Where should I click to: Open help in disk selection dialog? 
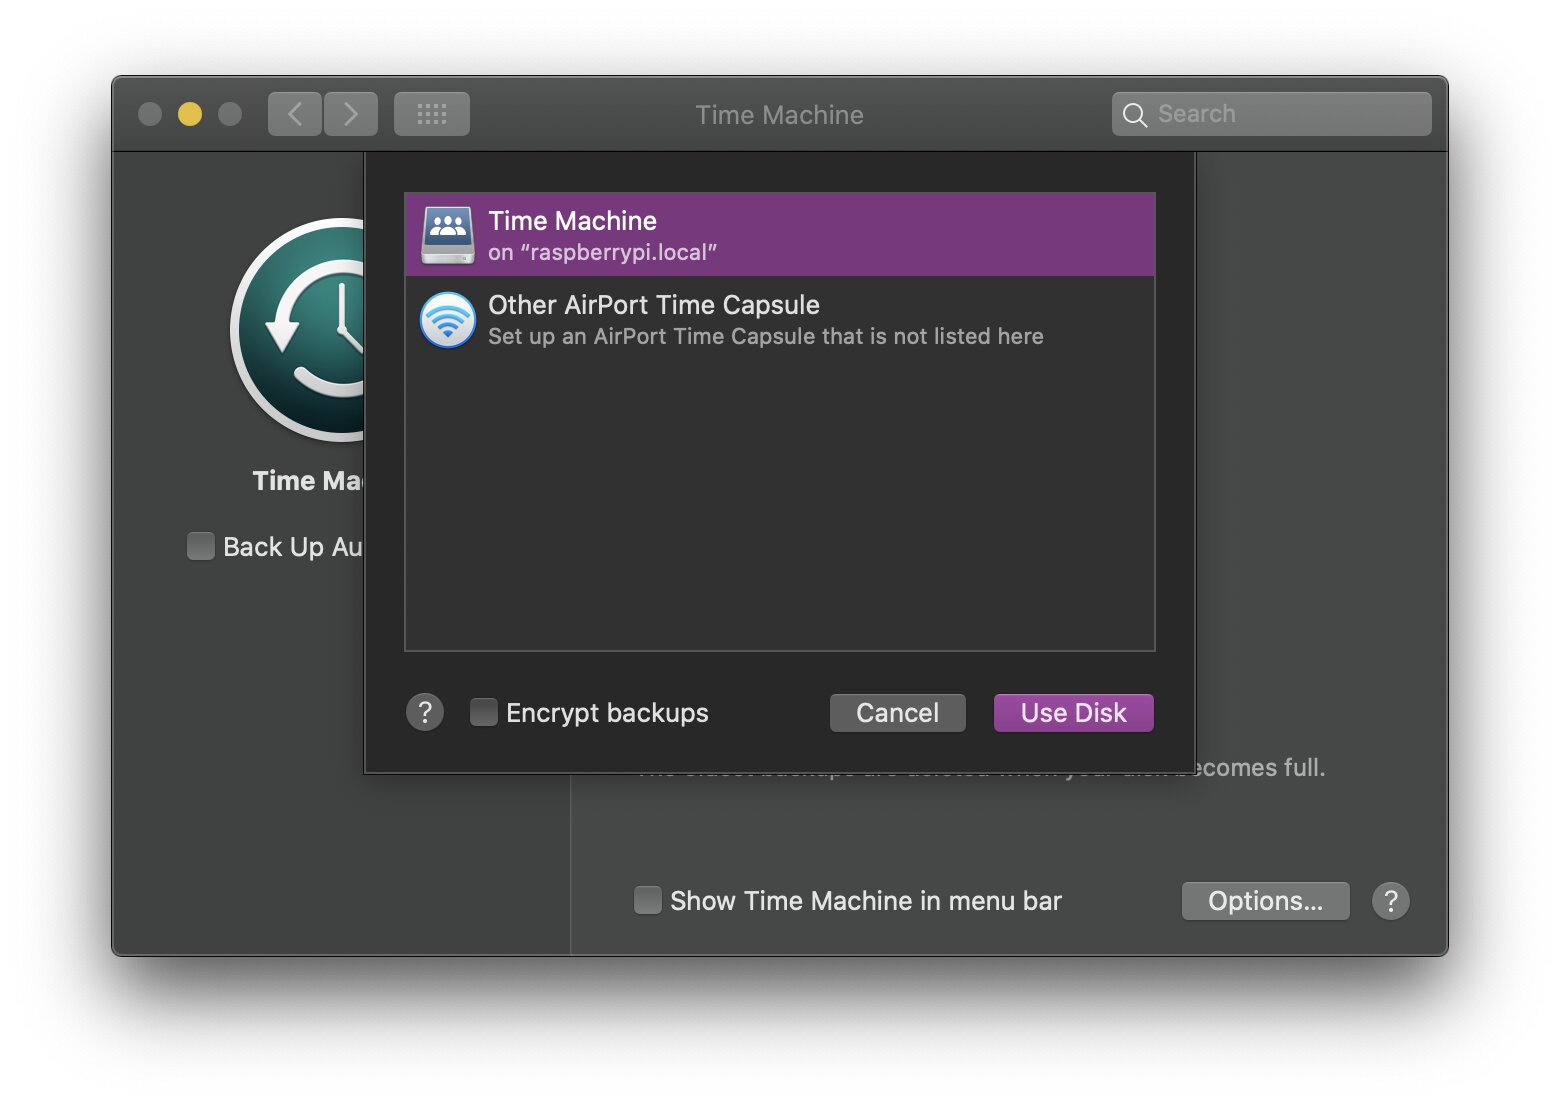click(425, 712)
